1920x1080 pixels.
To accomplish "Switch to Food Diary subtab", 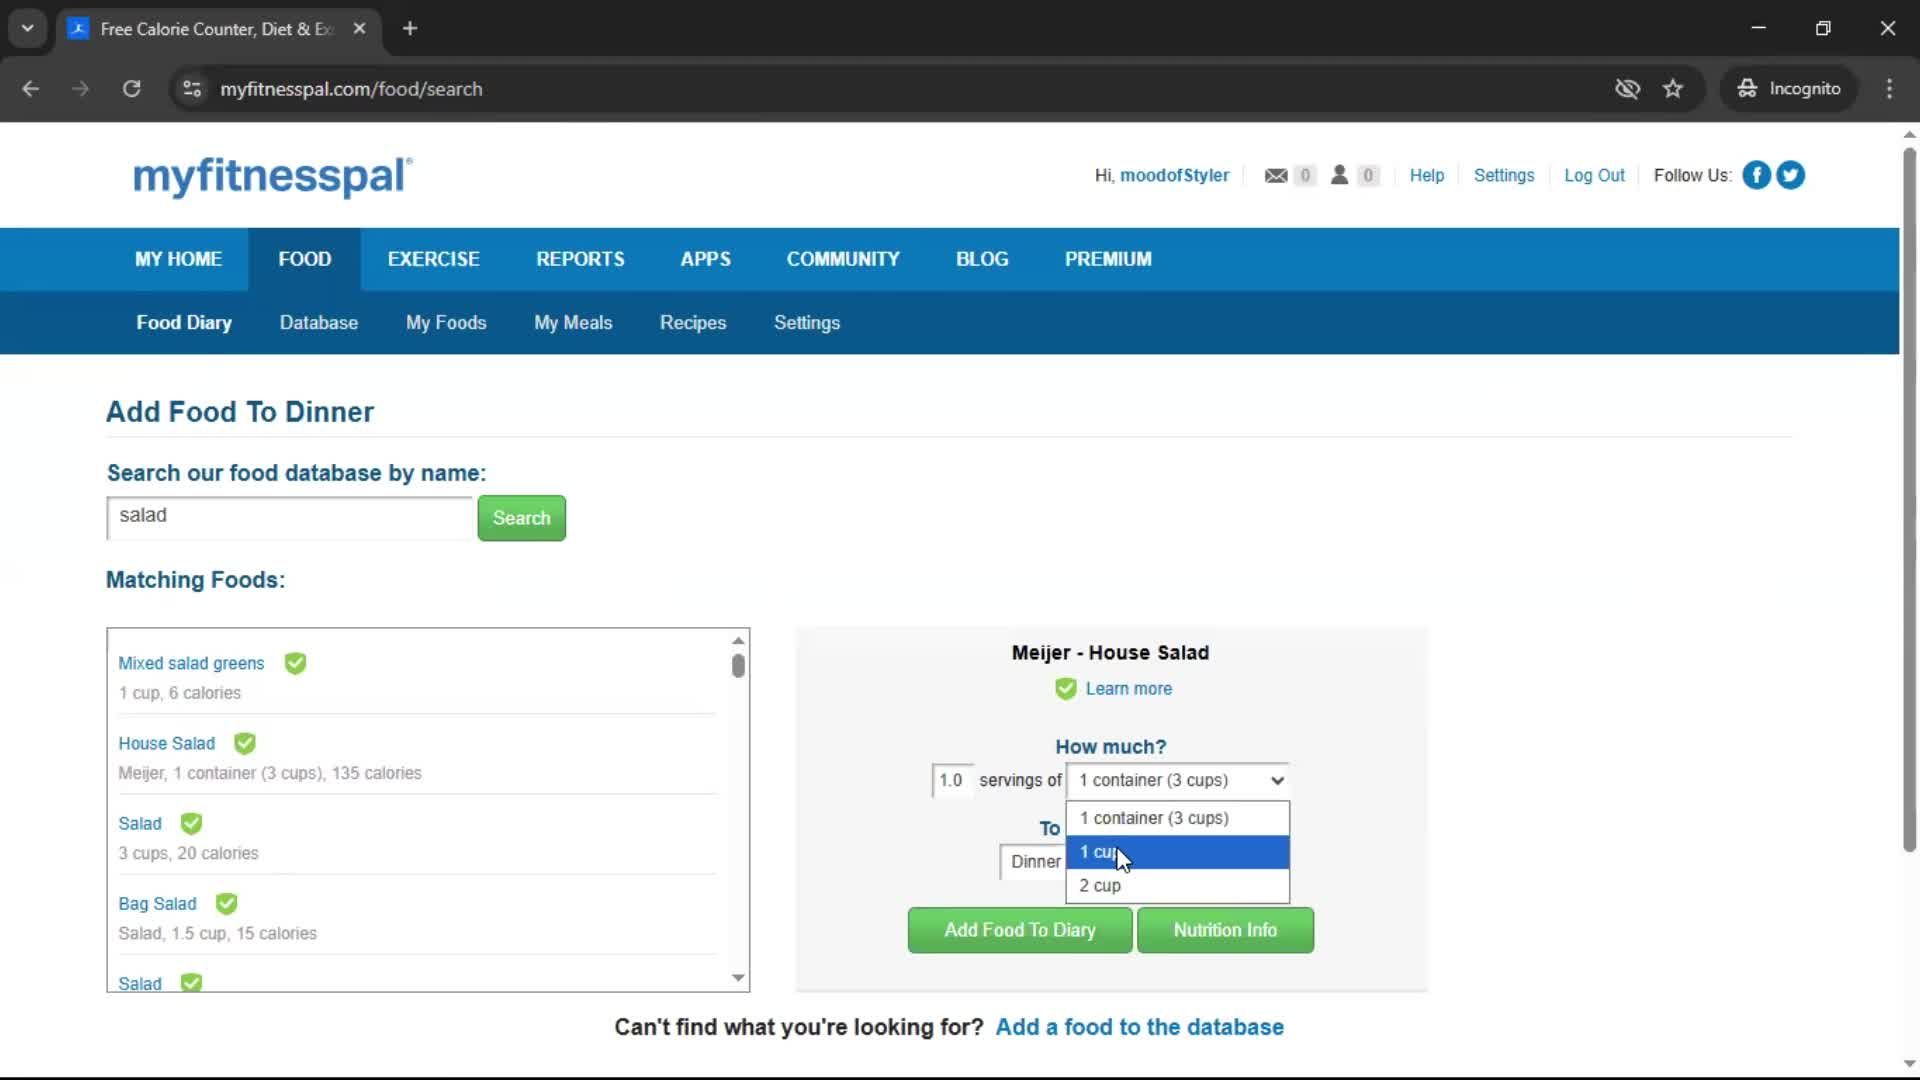I will click(x=184, y=323).
